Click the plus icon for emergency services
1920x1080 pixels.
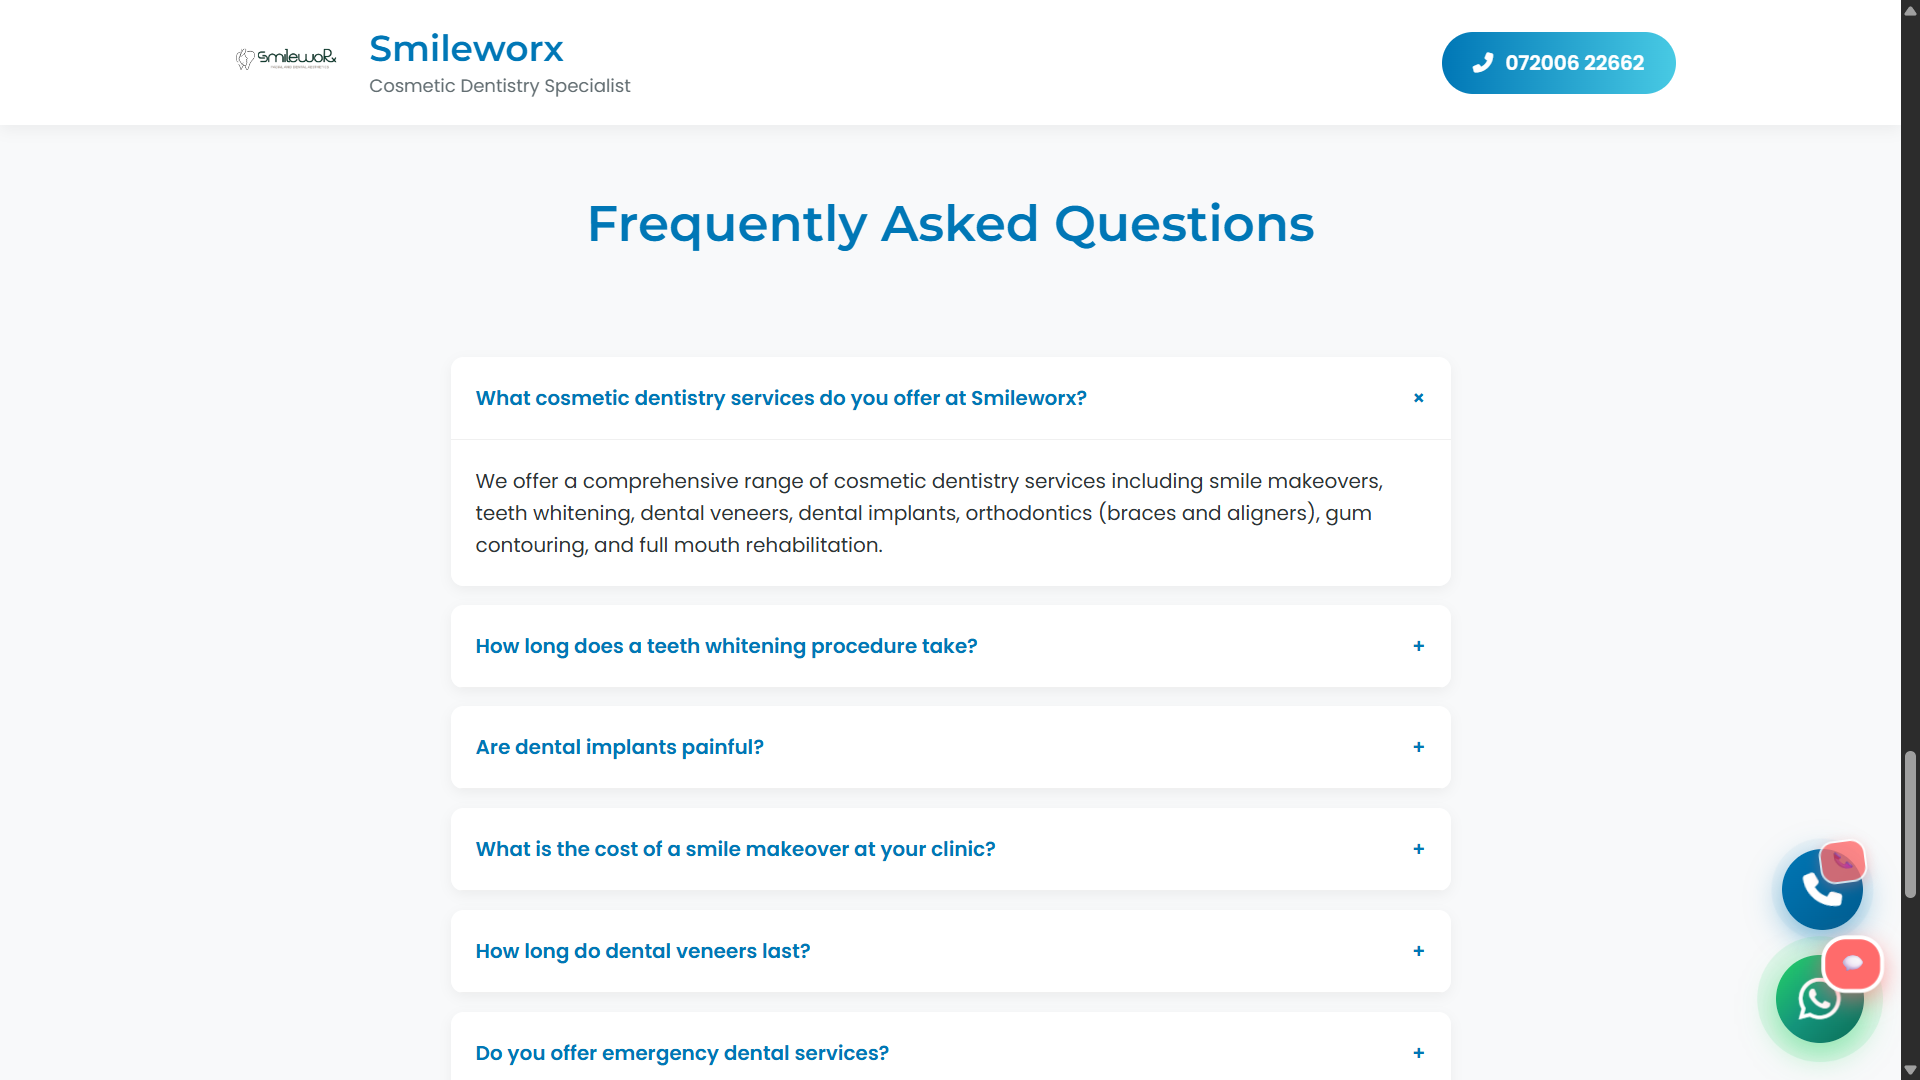tap(1418, 1053)
